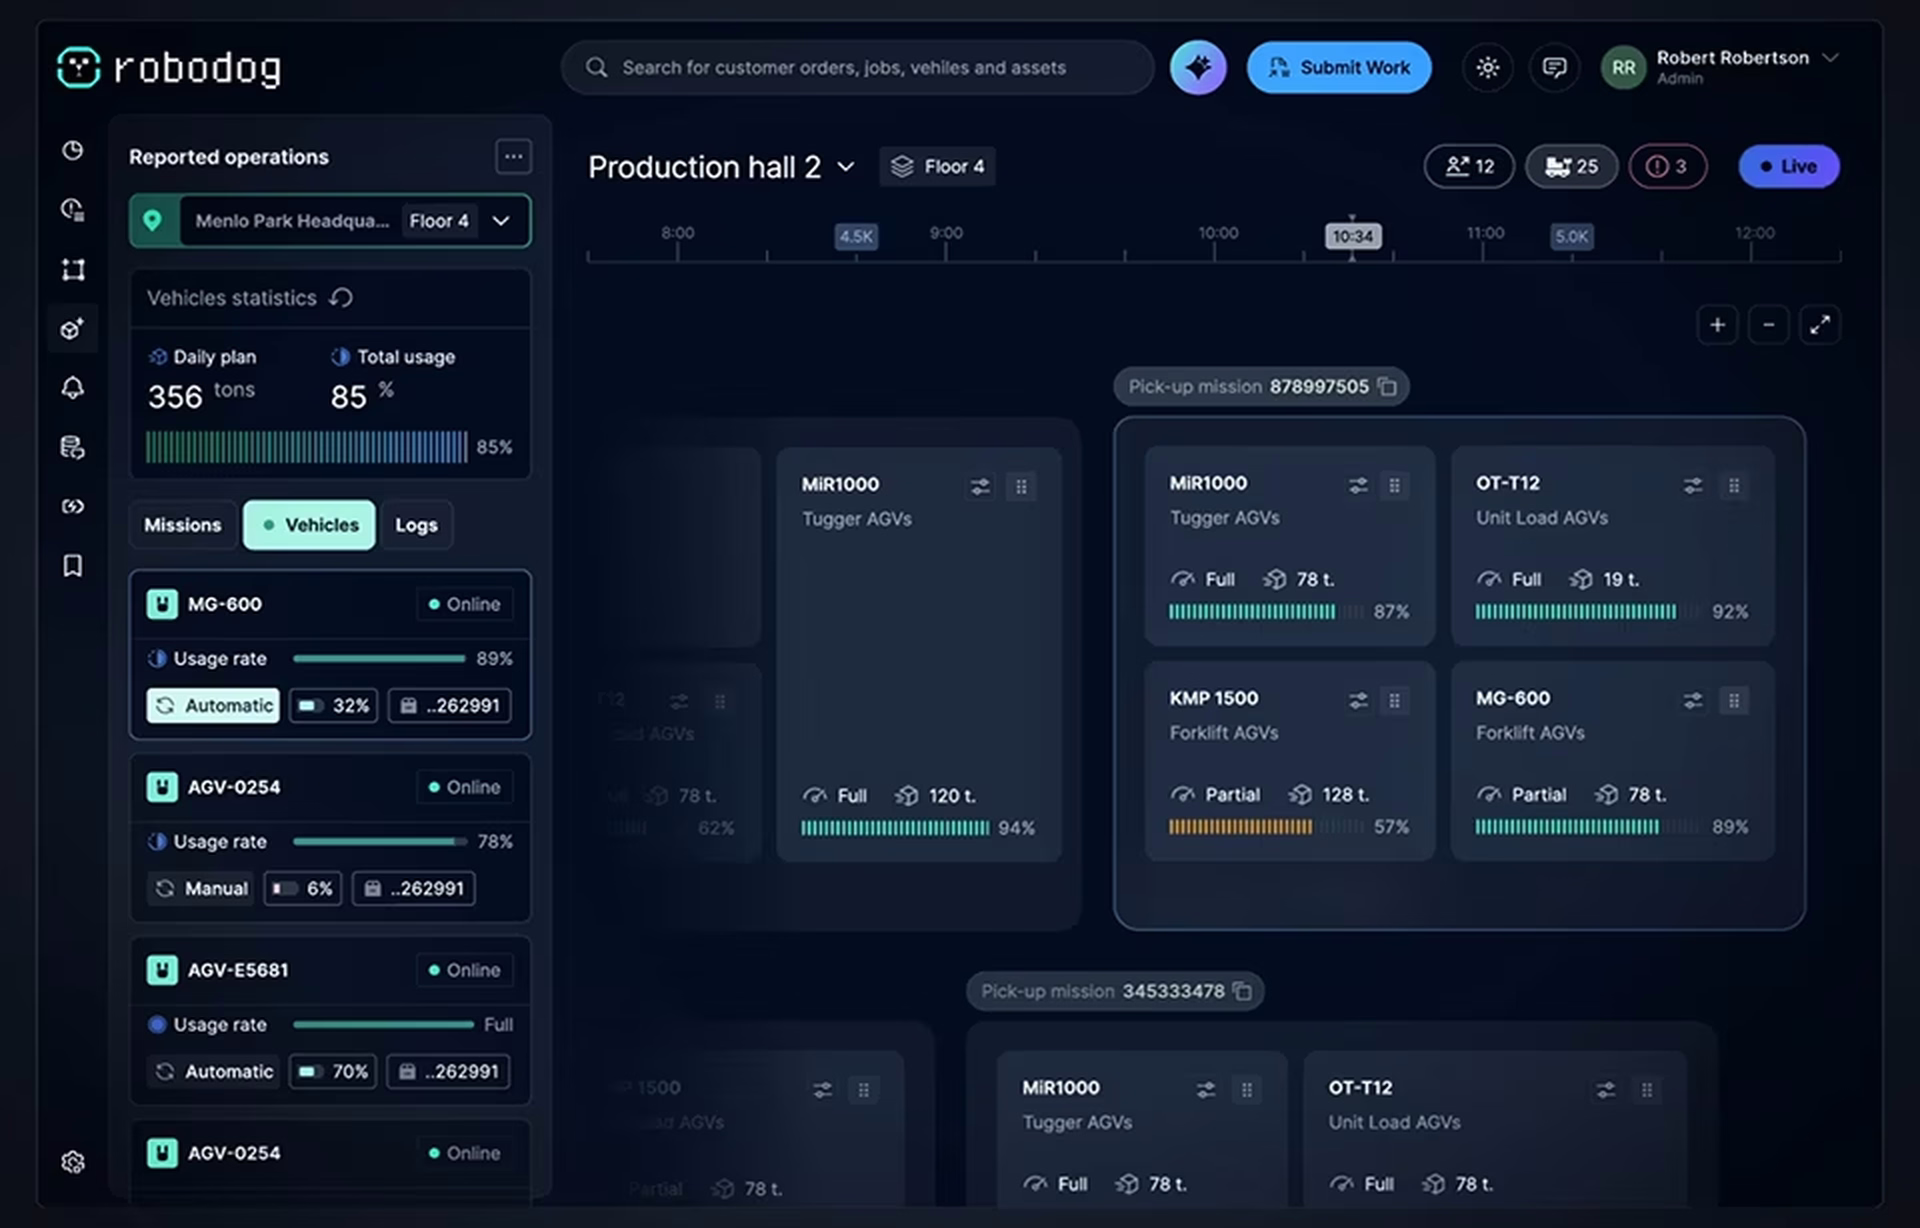Toggle Manual mode on AGV-0254
The height and width of the screenshot is (1228, 1920).
click(202, 889)
